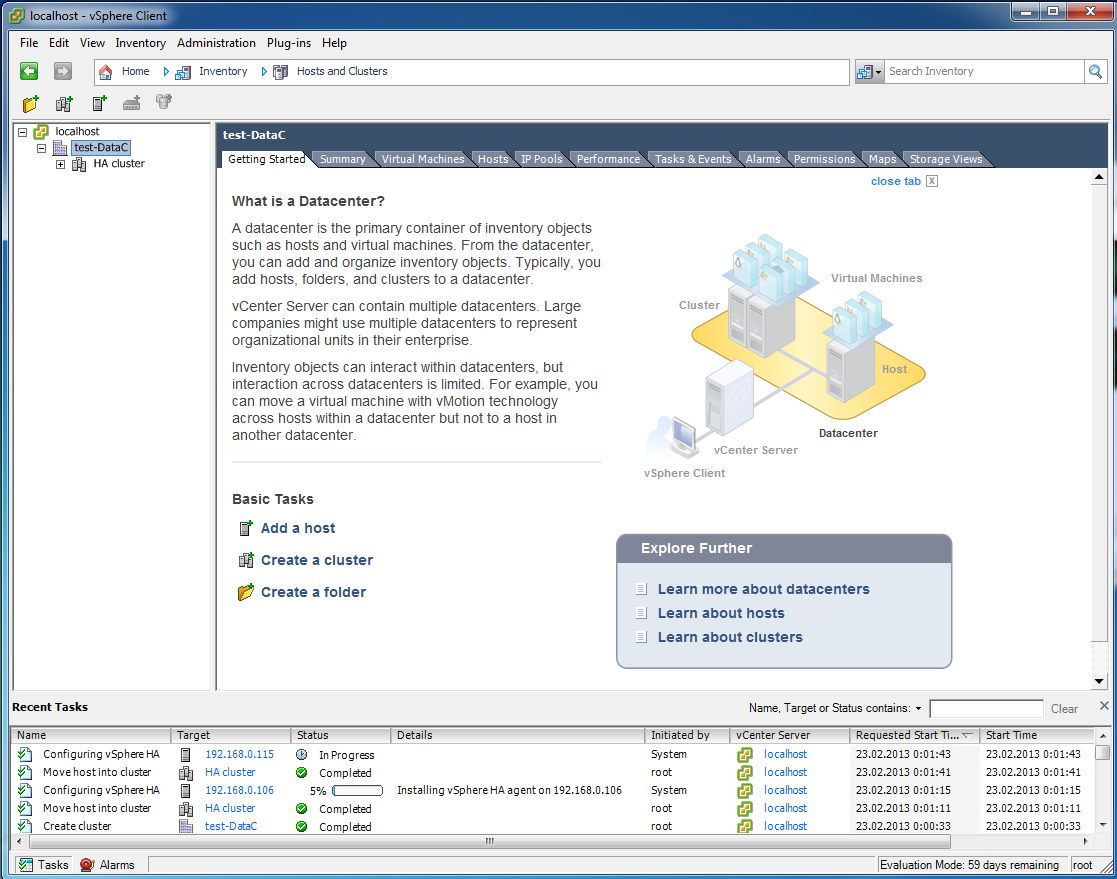The image size is (1117, 879).
Task: Open the File menu
Action: (29, 43)
